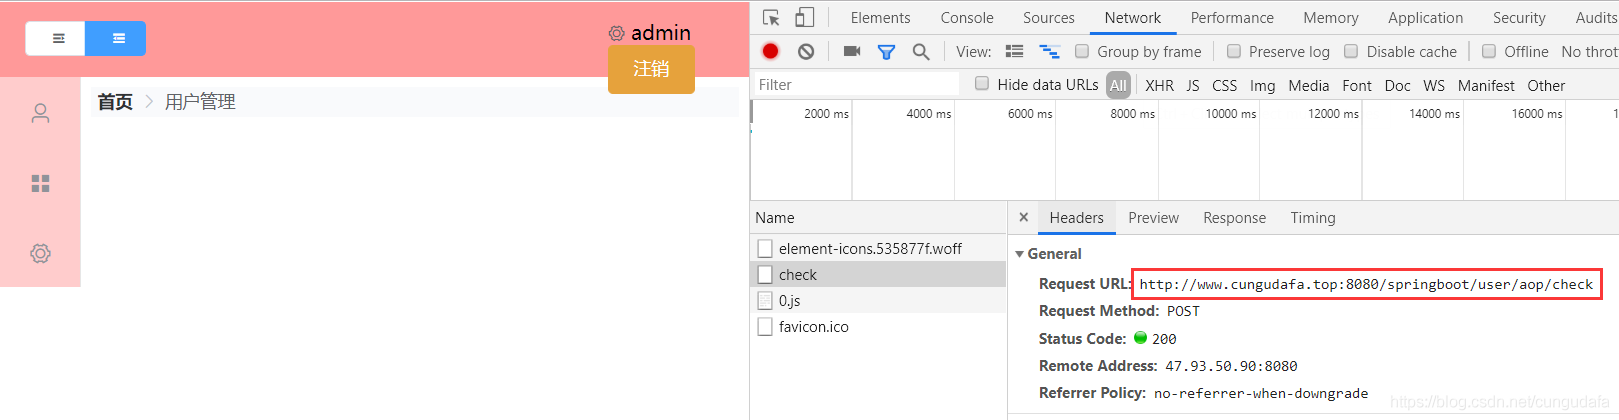Open the admin user dropdown

click(x=650, y=33)
